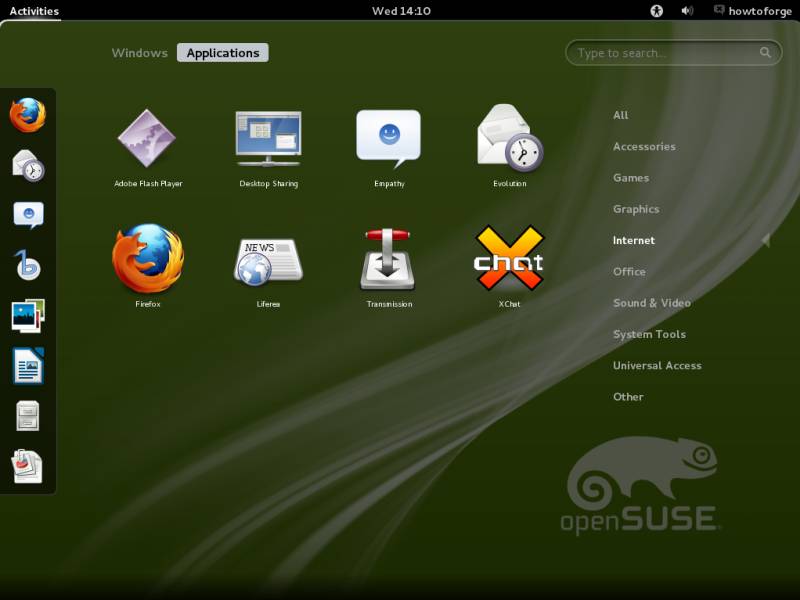Viewport: 800px width, 600px height.
Task: Launch Adobe Flash Player from the app grid
Action: tap(147, 147)
